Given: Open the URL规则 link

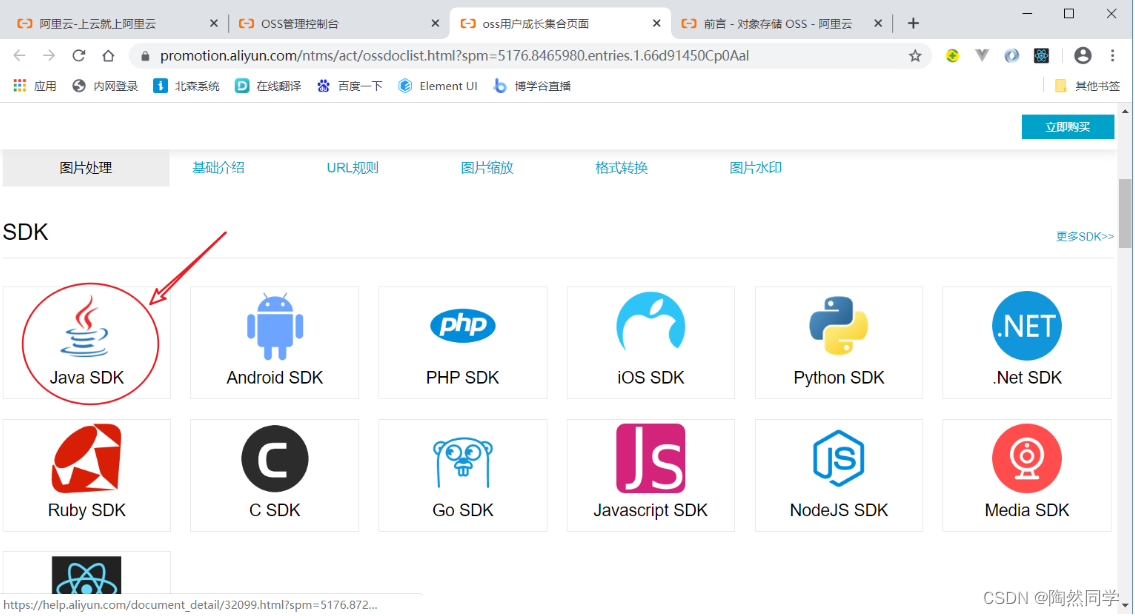Looking at the screenshot, I should click(353, 168).
